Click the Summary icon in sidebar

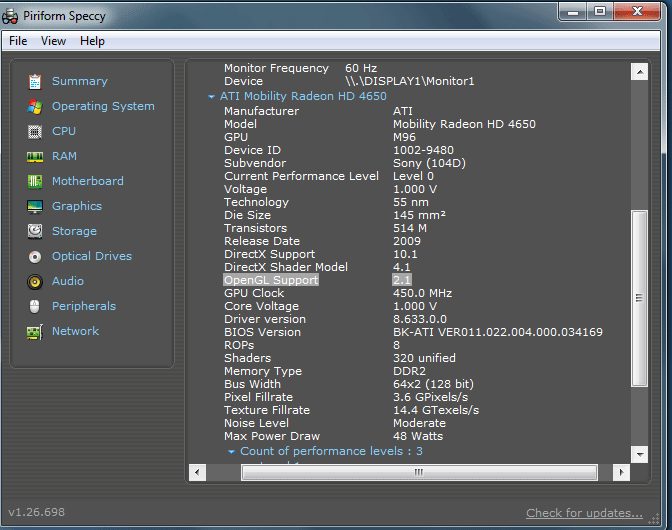point(35,81)
